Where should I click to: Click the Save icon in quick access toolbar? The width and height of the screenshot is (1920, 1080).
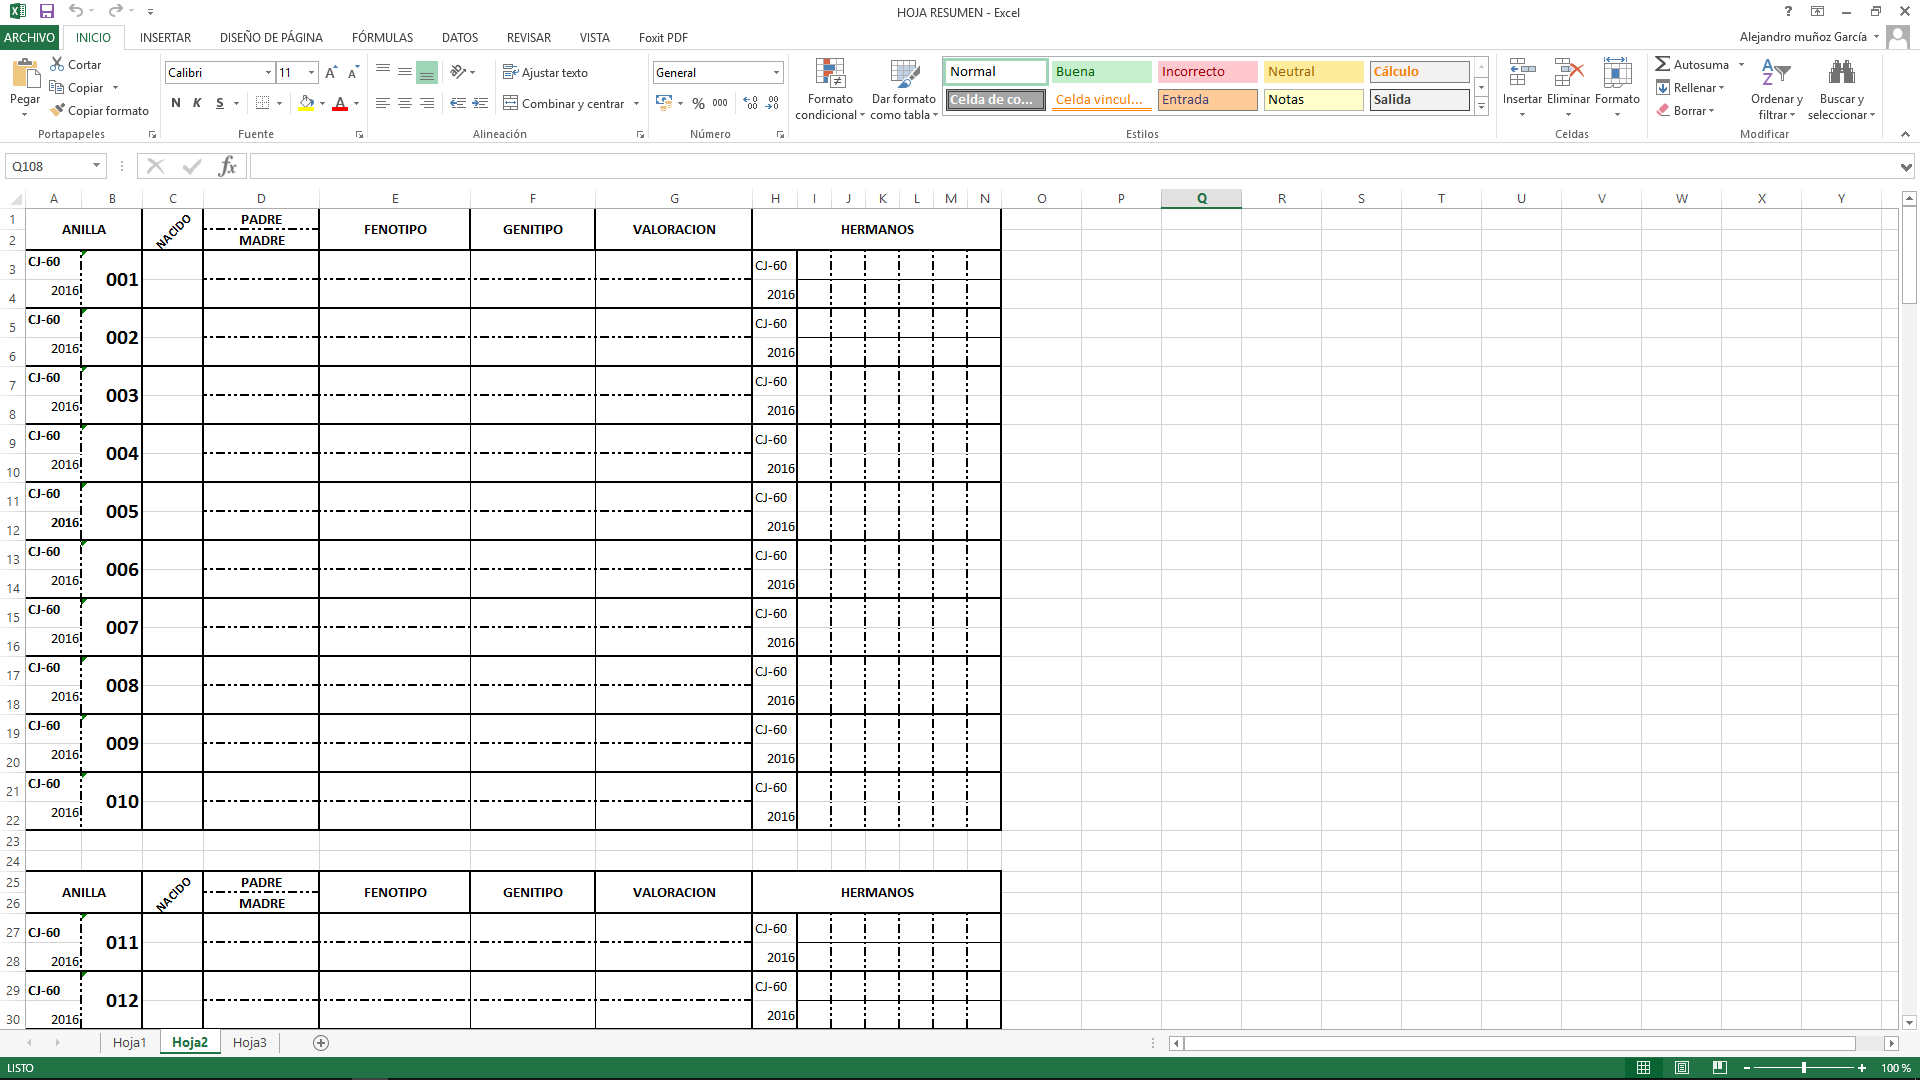(x=46, y=11)
